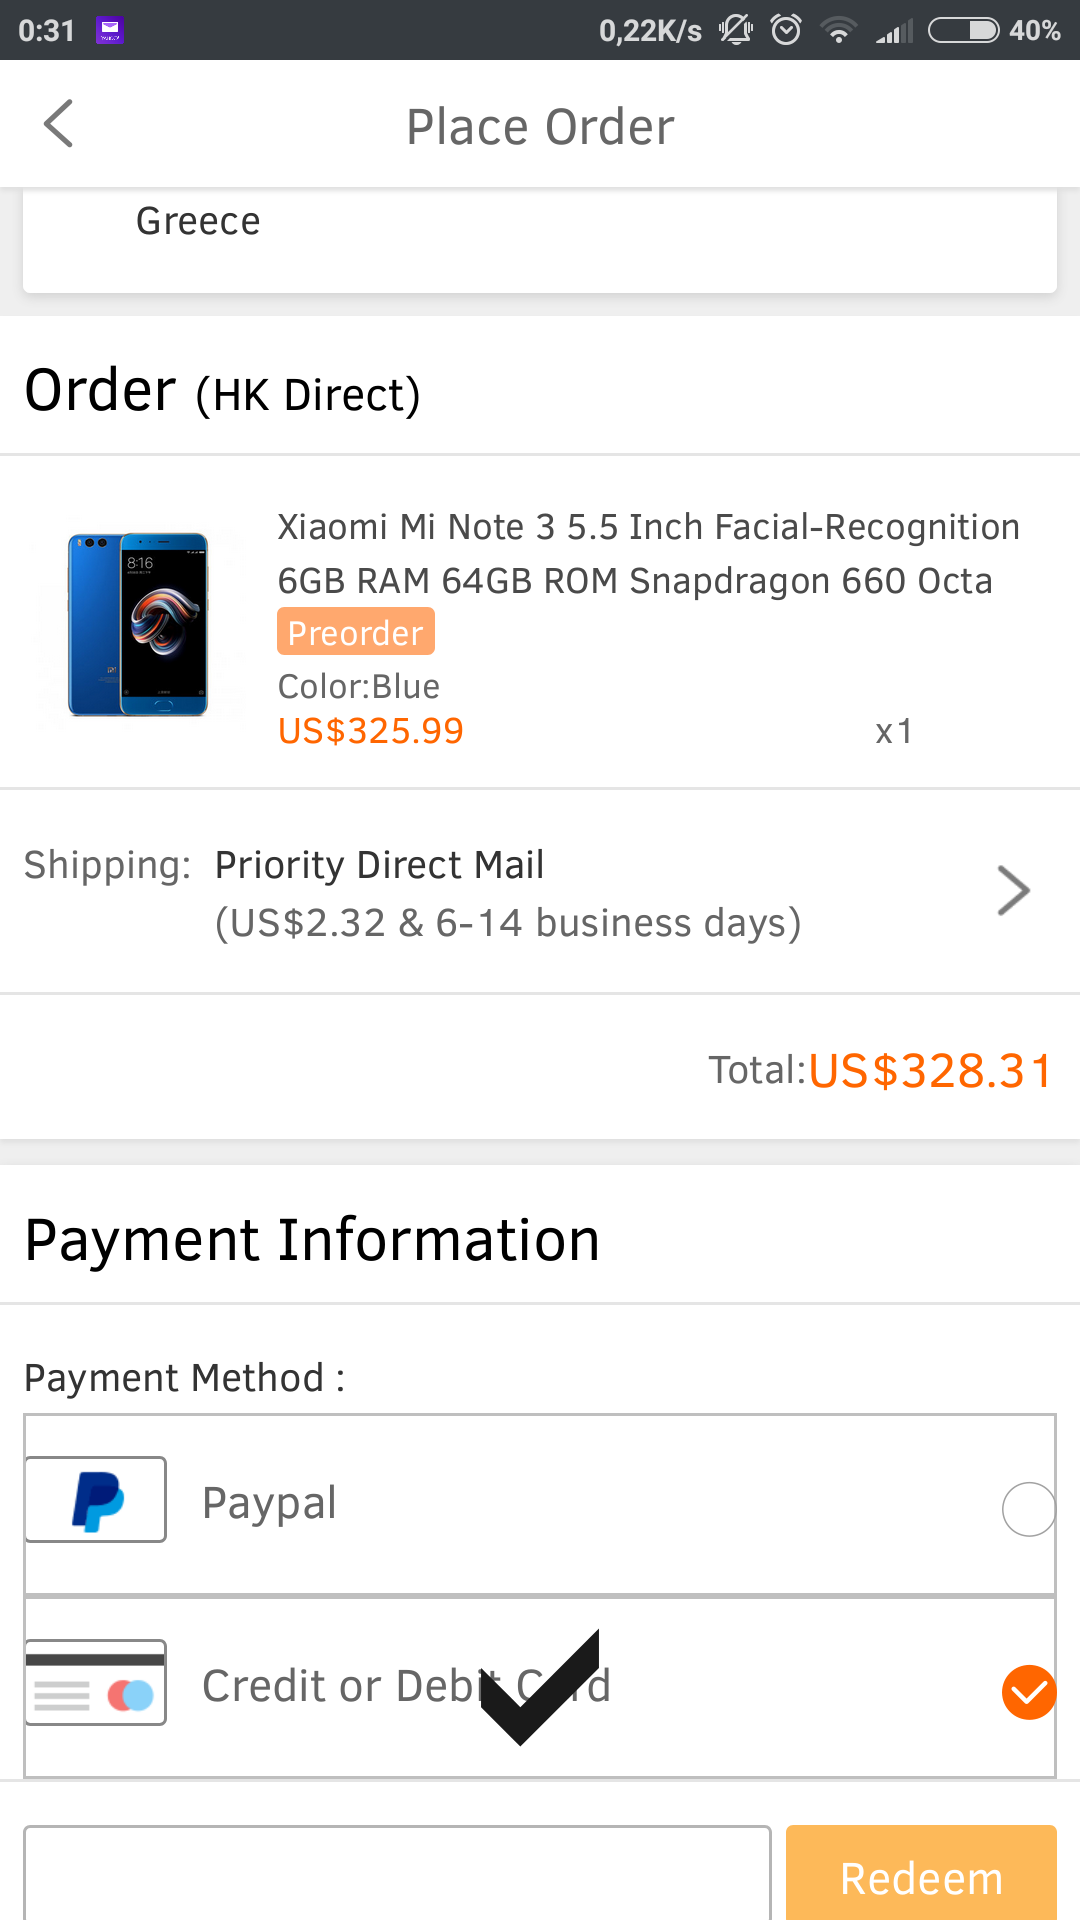Tap the back arrow icon
Viewport: 1080px width, 1920px height.
59,124
